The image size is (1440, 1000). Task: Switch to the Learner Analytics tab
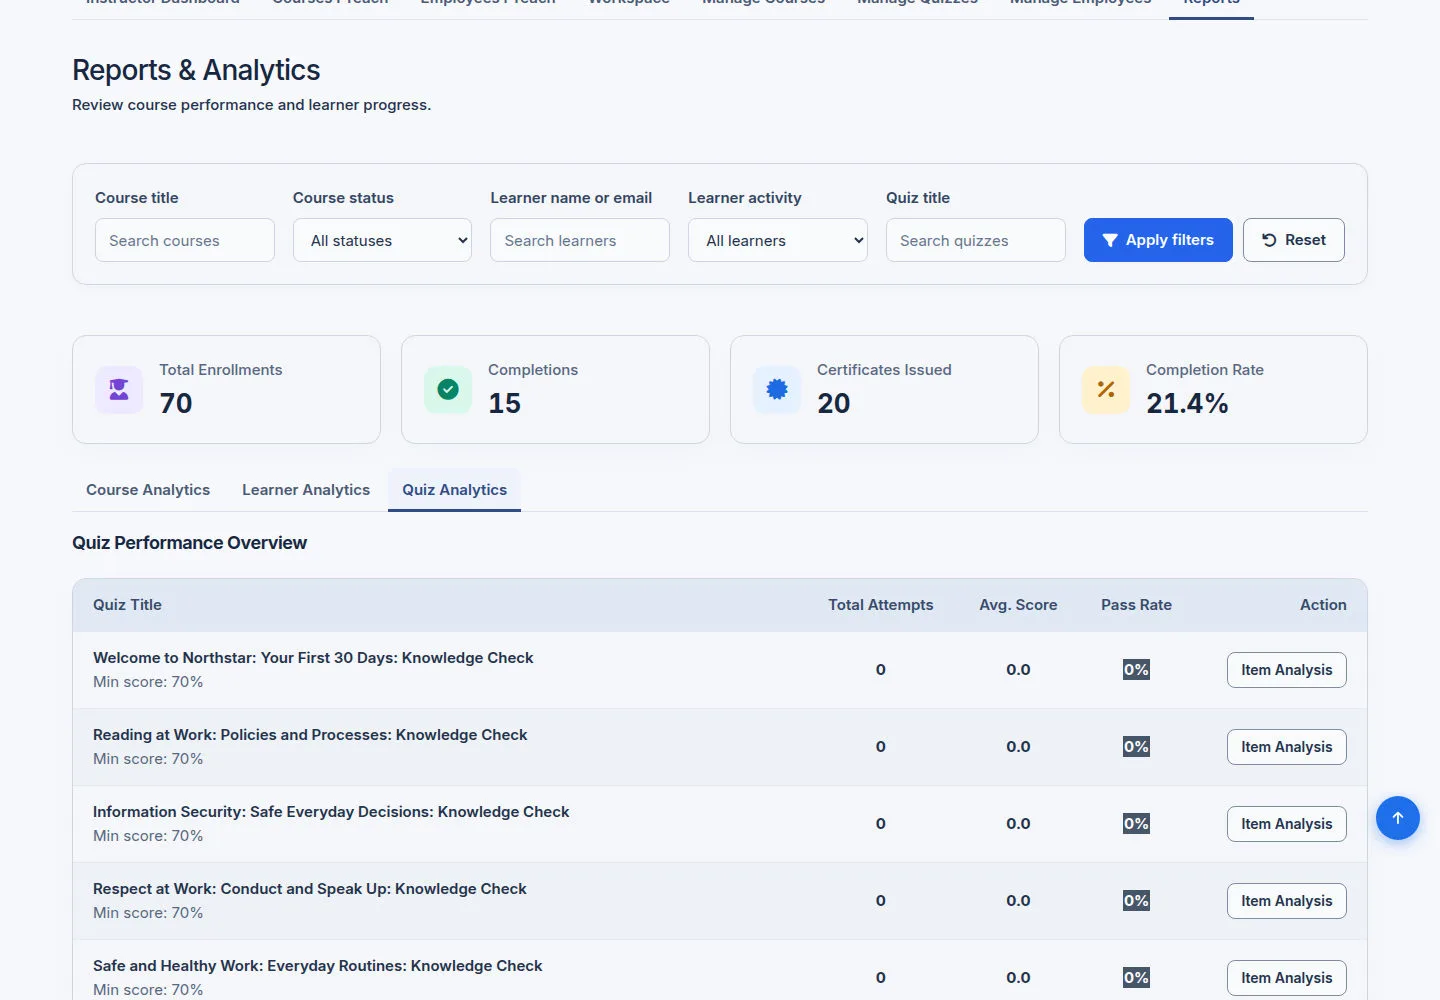(306, 490)
